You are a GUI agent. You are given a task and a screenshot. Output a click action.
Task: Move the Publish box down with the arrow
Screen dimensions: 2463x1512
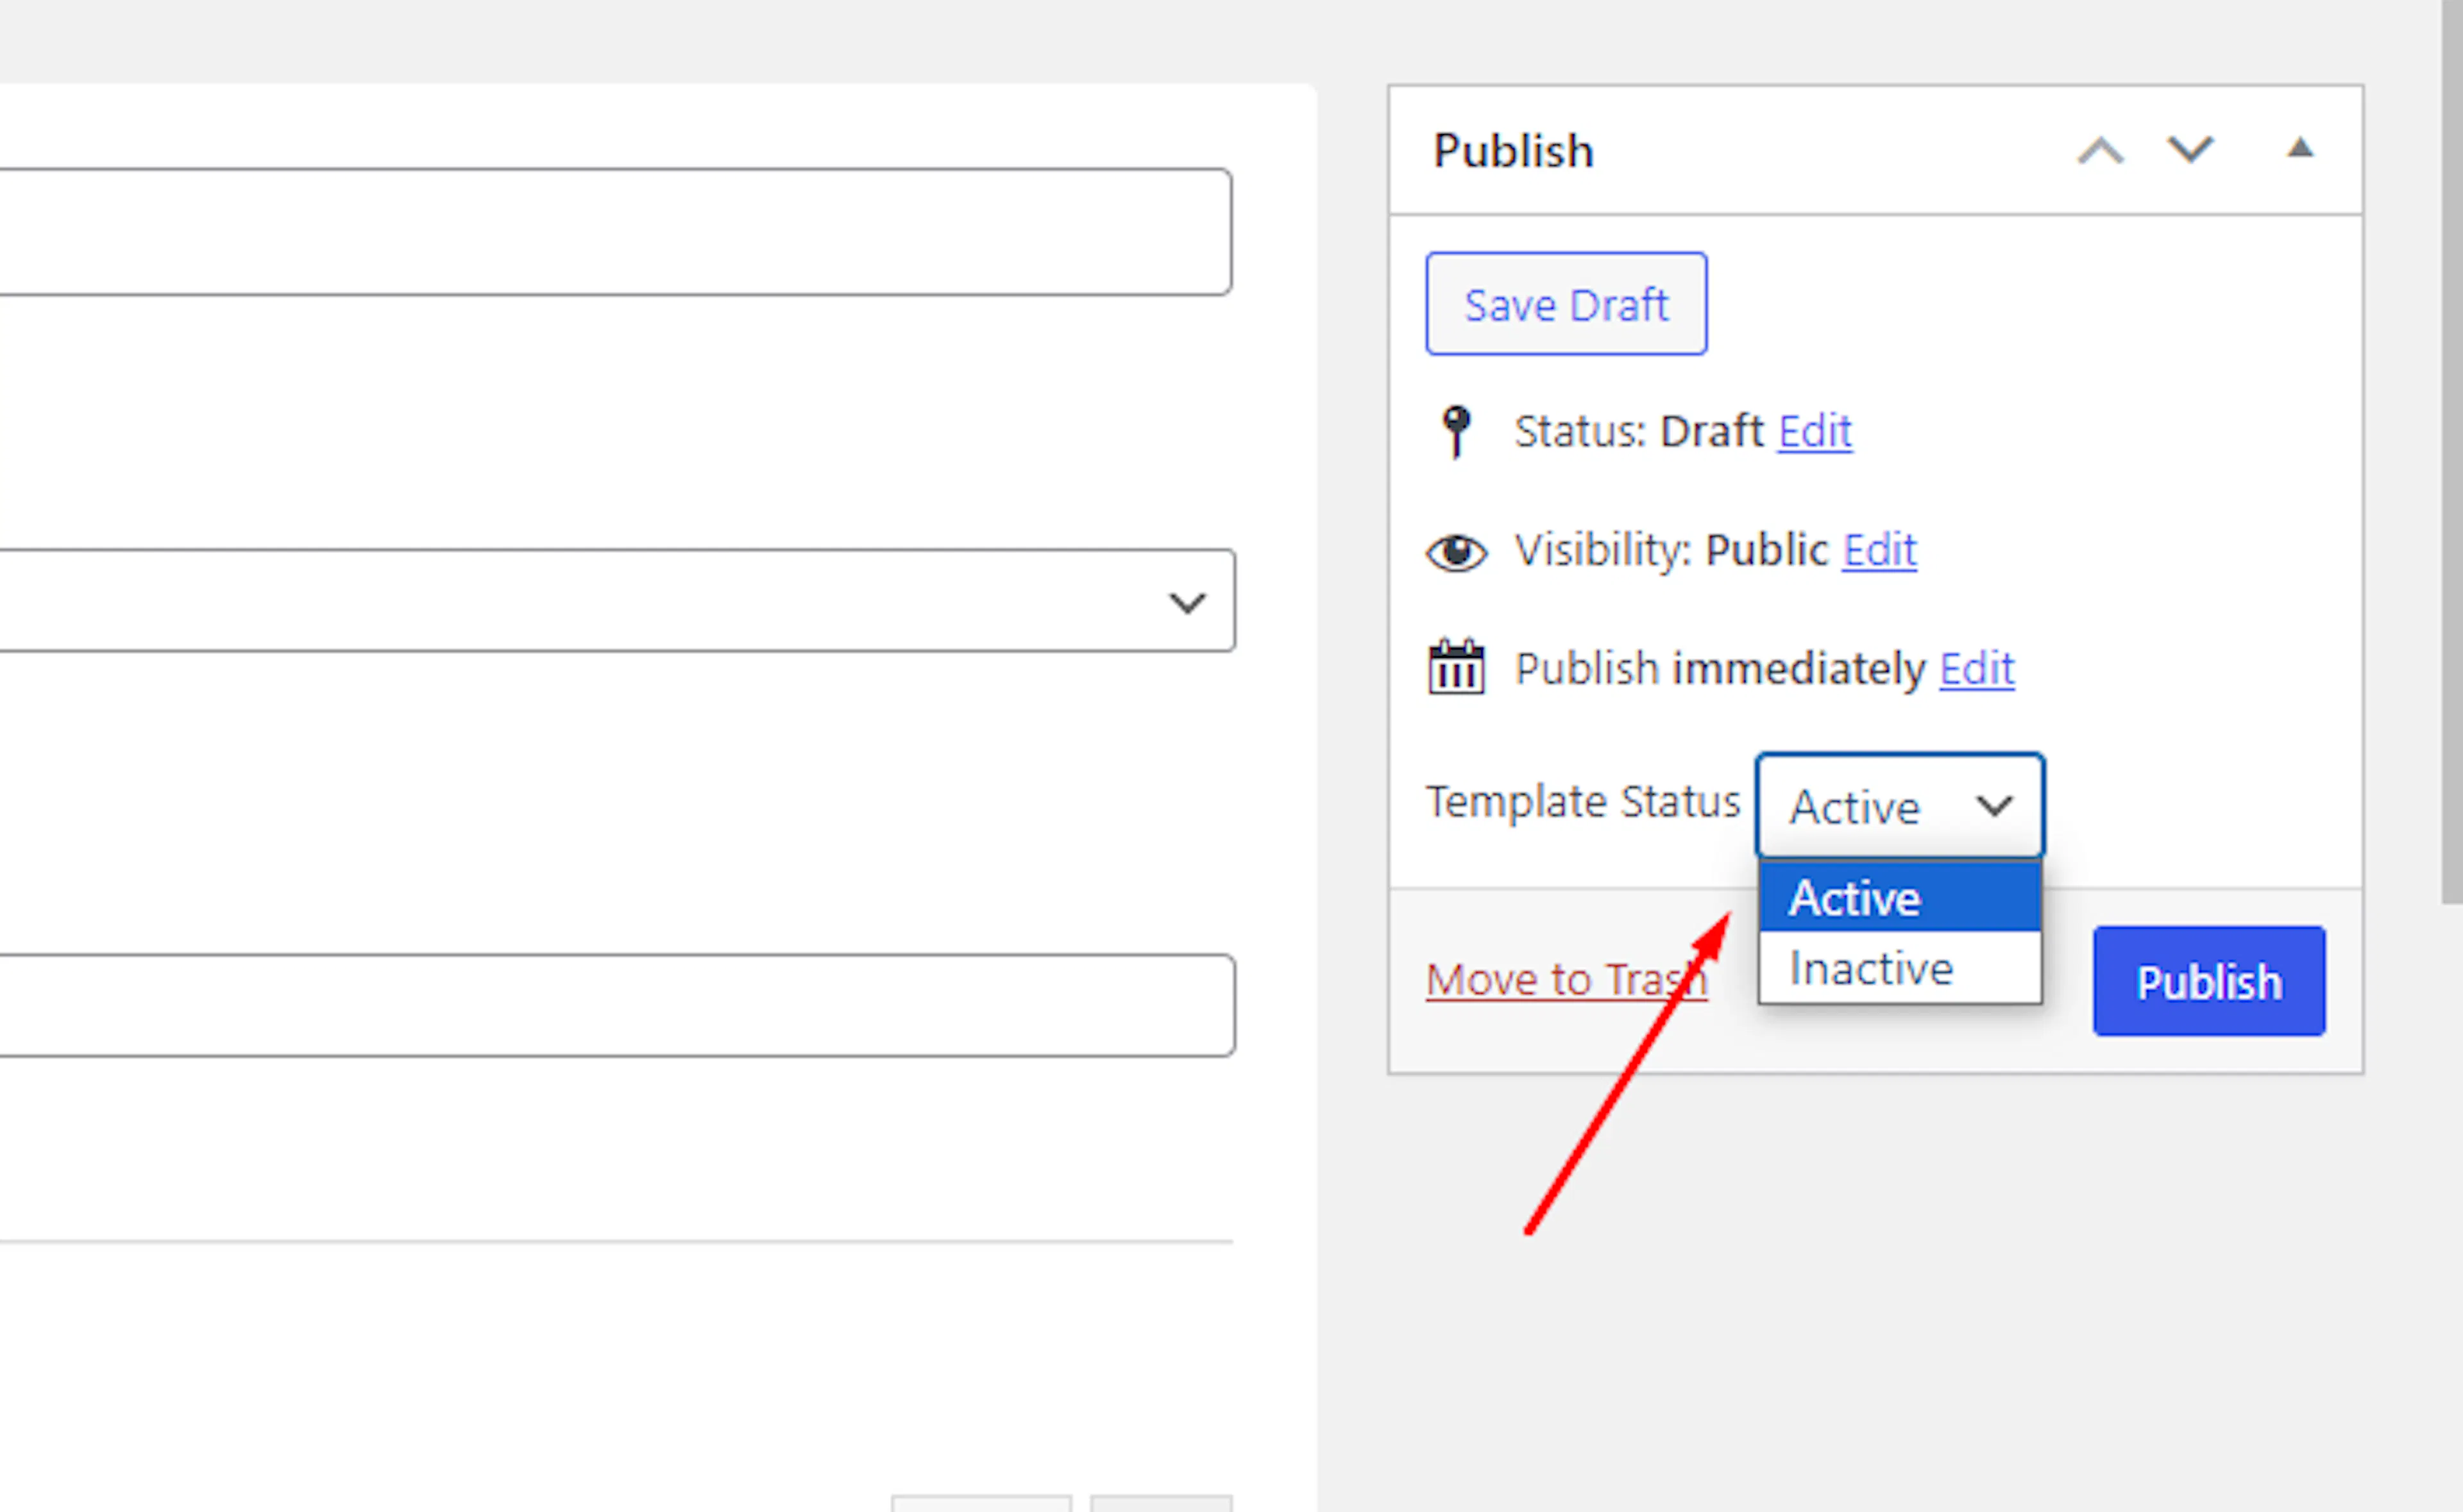2190,151
